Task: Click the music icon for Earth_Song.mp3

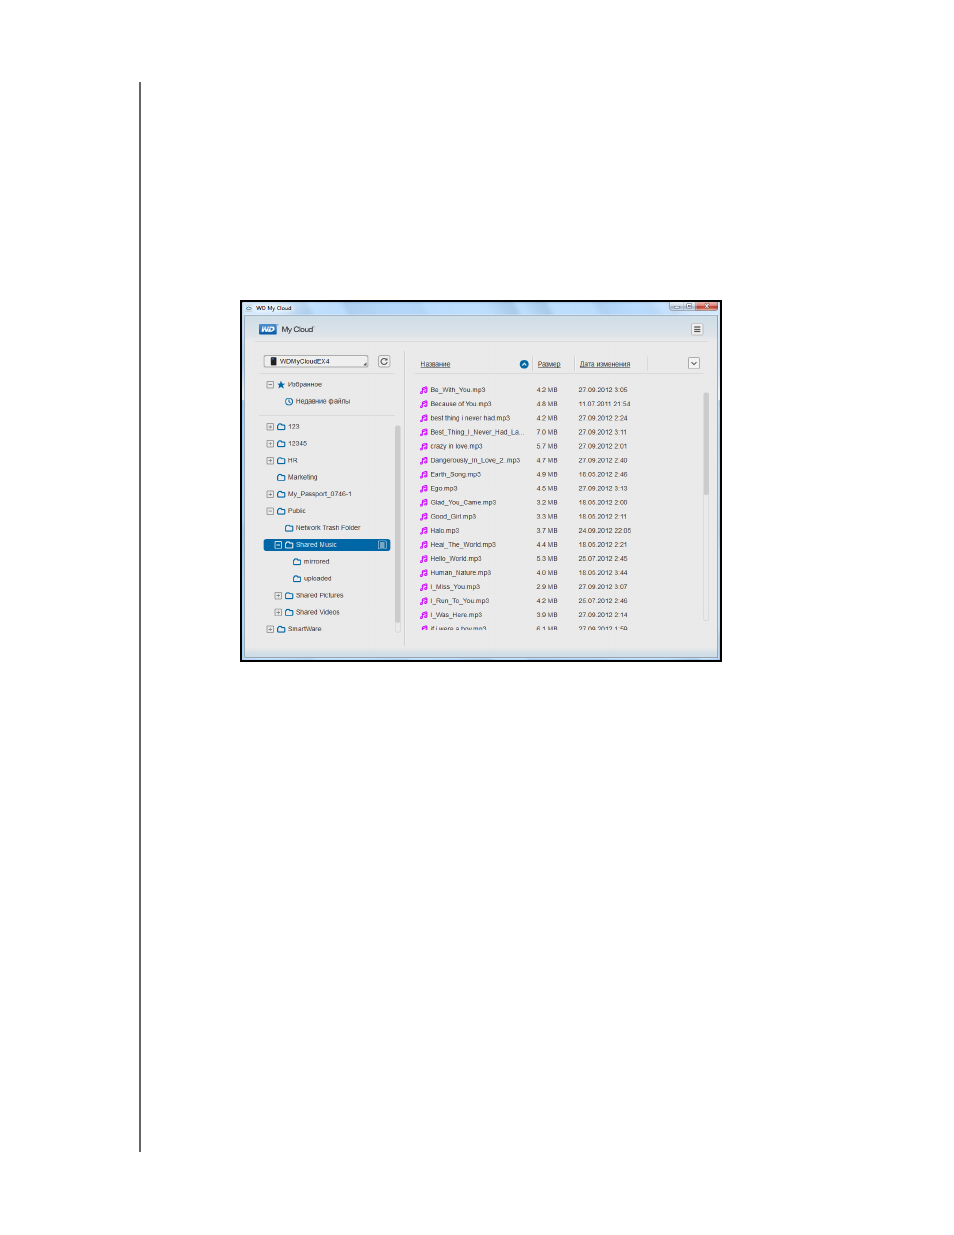Action: [x=424, y=474]
